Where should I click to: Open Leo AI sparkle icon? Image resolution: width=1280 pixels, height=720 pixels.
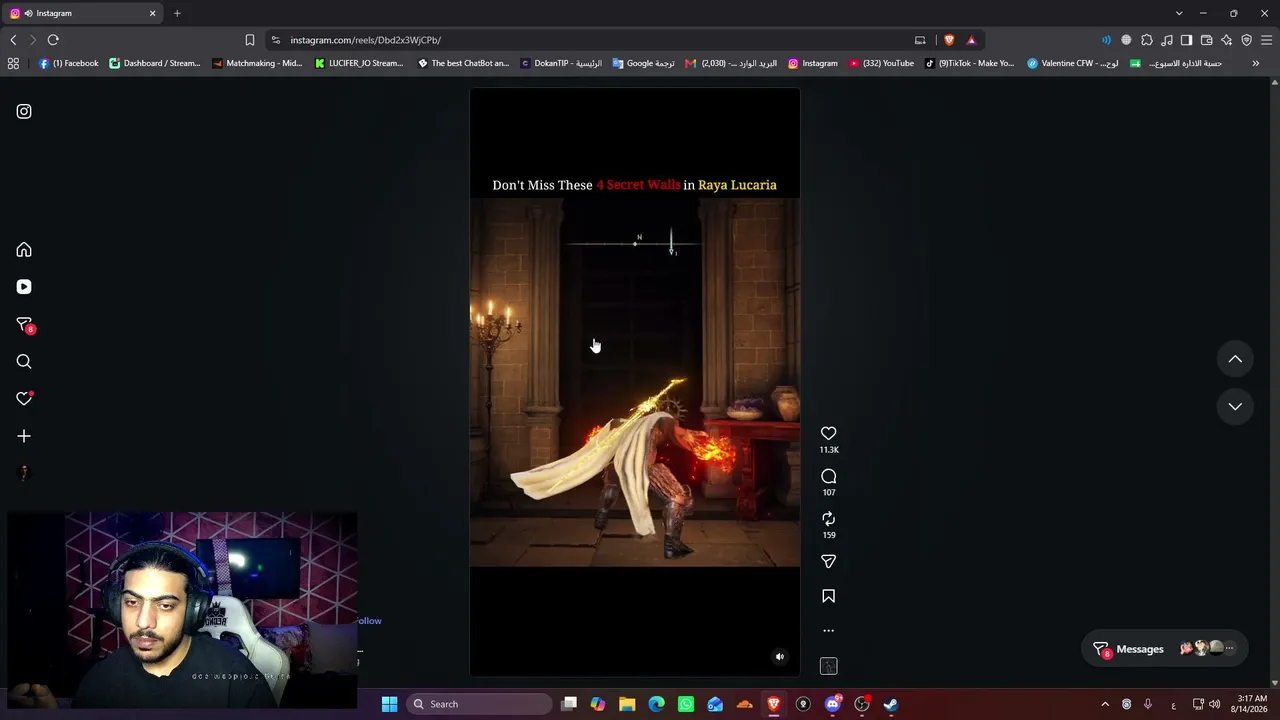(x=1227, y=40)
